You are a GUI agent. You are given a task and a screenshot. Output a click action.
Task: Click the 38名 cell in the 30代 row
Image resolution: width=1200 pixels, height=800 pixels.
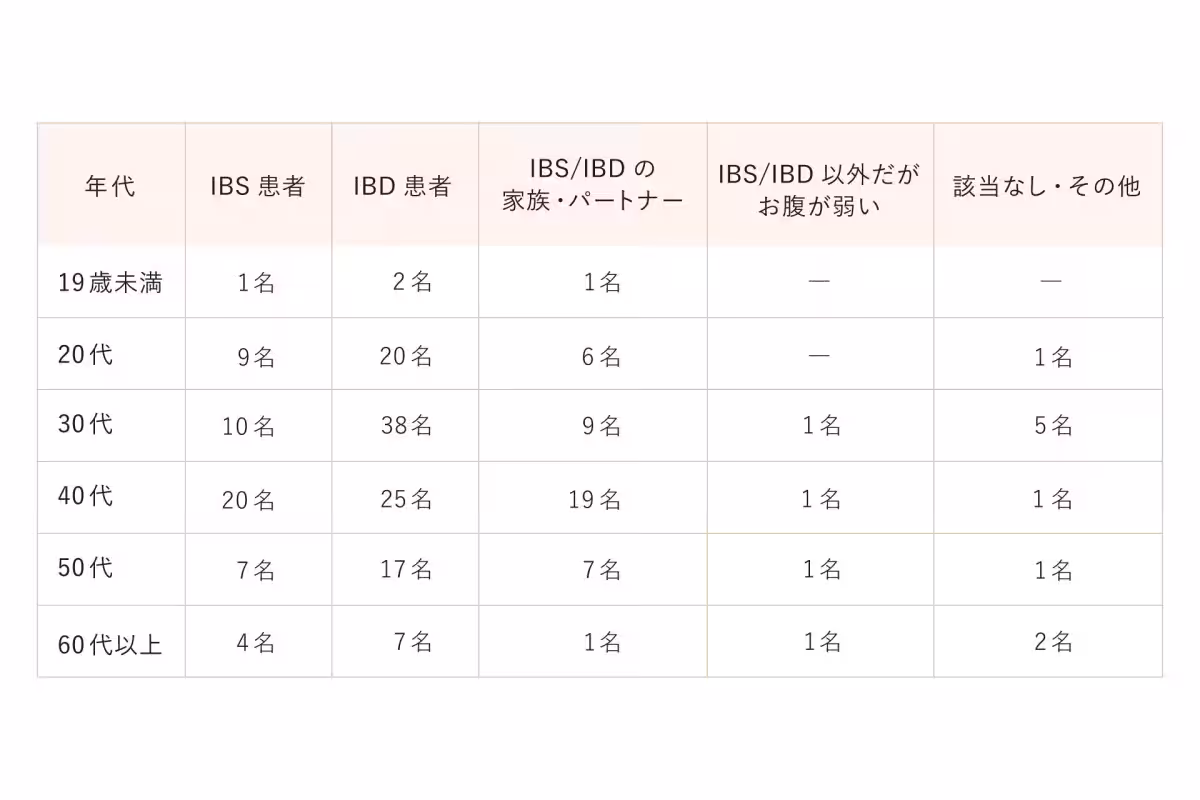406,426
